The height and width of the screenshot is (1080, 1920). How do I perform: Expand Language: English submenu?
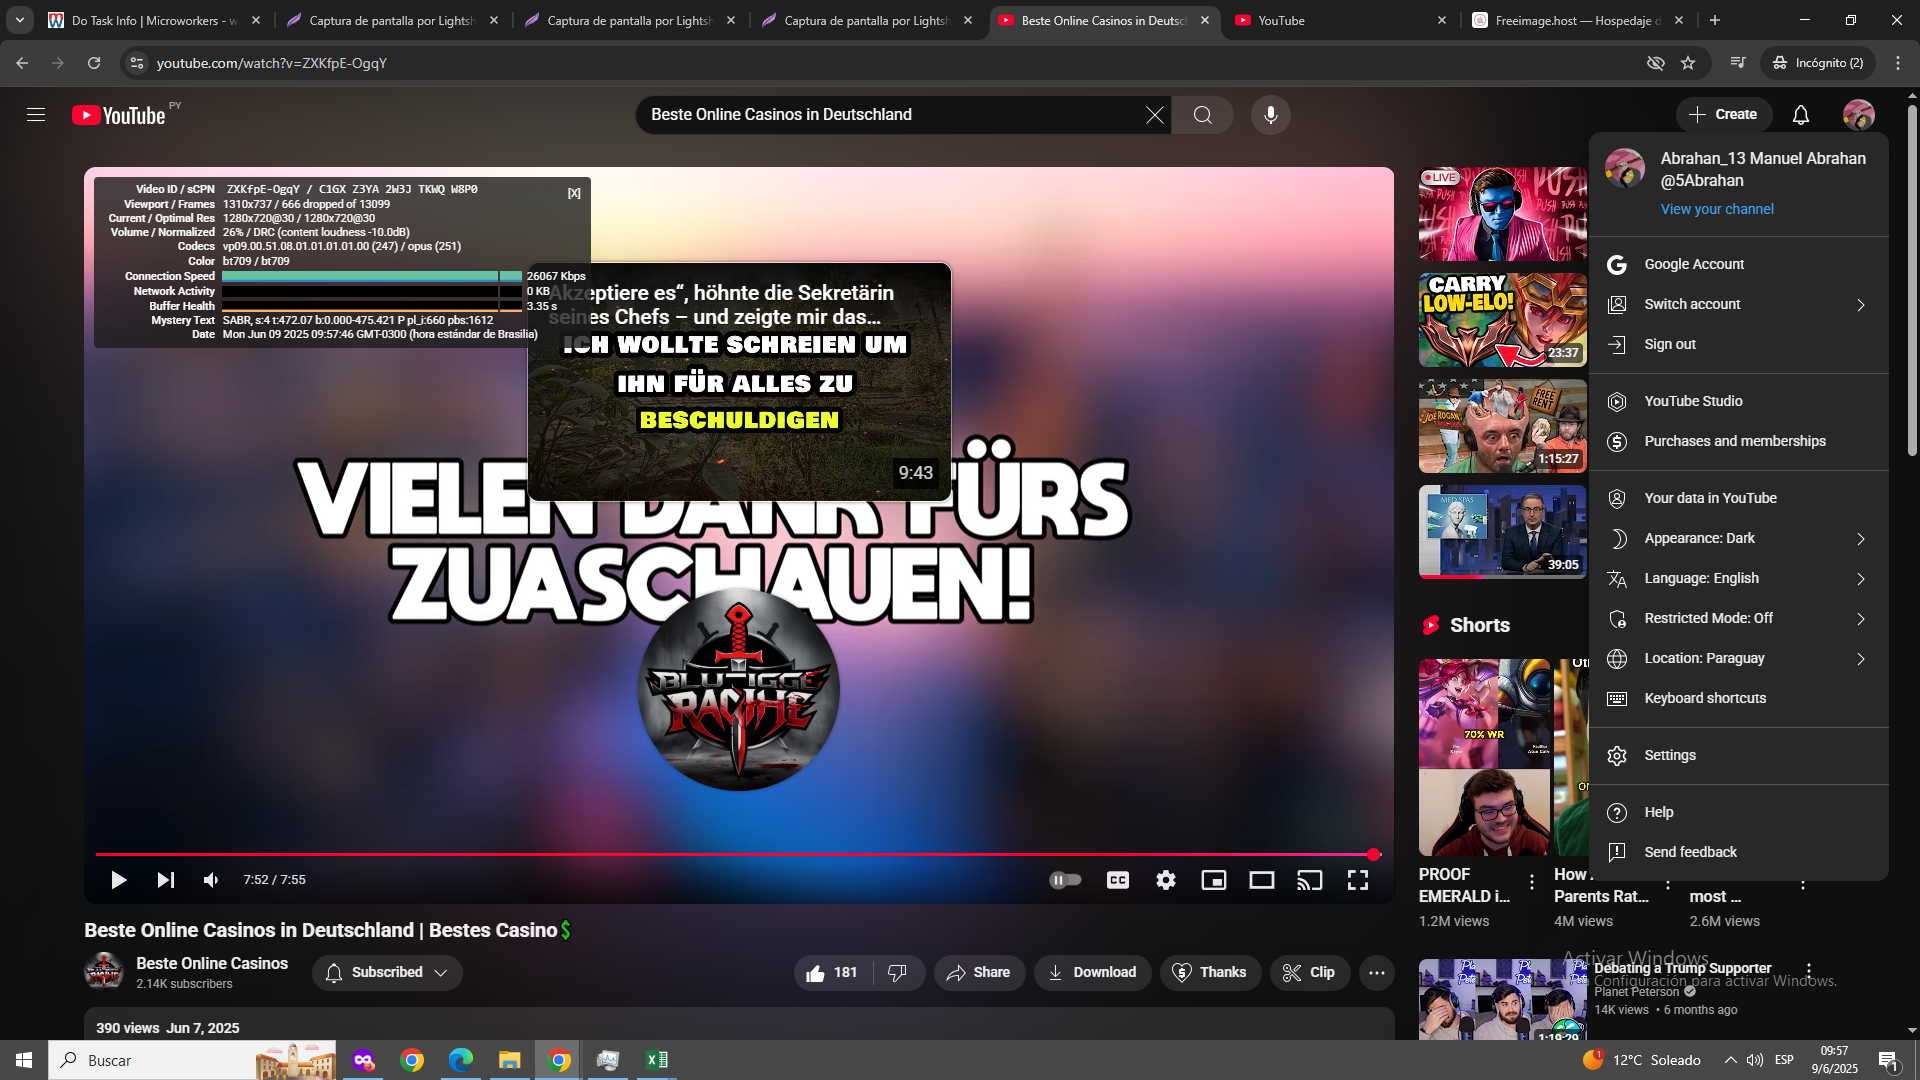[x=1738, y=578]
